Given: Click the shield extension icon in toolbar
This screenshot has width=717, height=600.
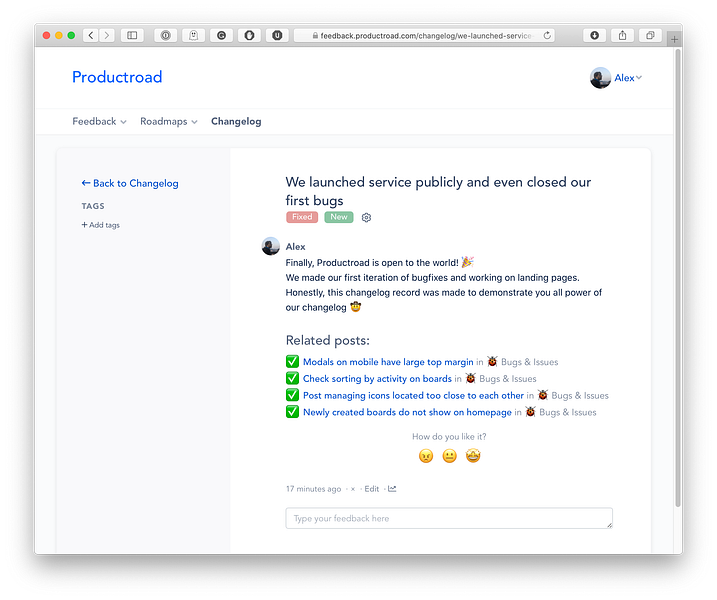Looking at the screenshot, I should coord(249,35).
